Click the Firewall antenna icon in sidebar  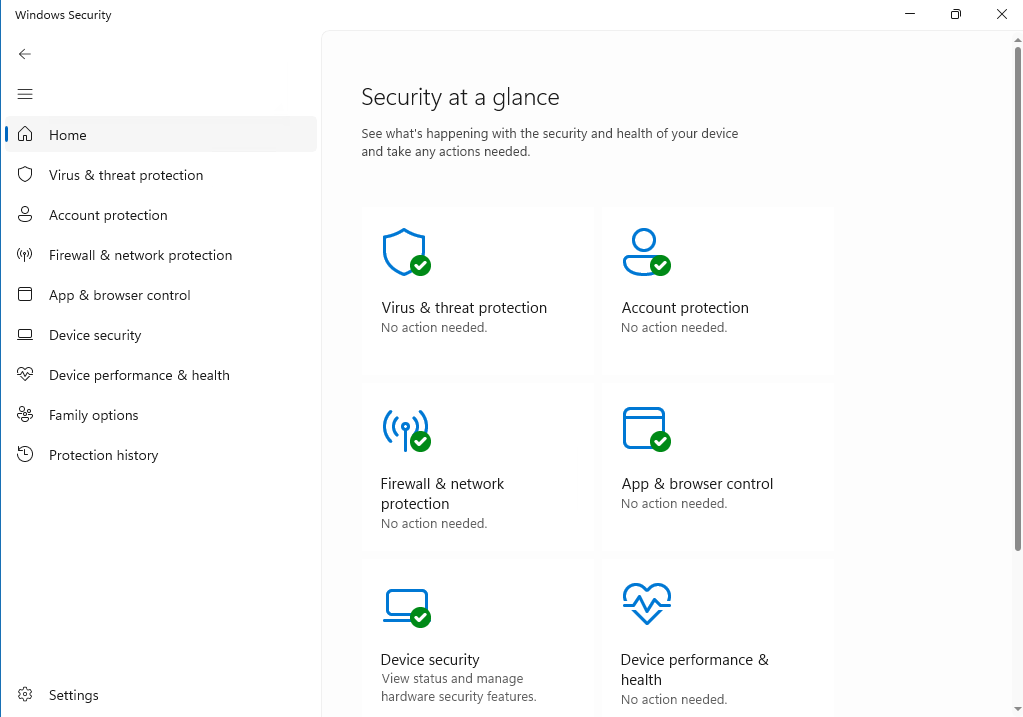click(x=26, y=255)
